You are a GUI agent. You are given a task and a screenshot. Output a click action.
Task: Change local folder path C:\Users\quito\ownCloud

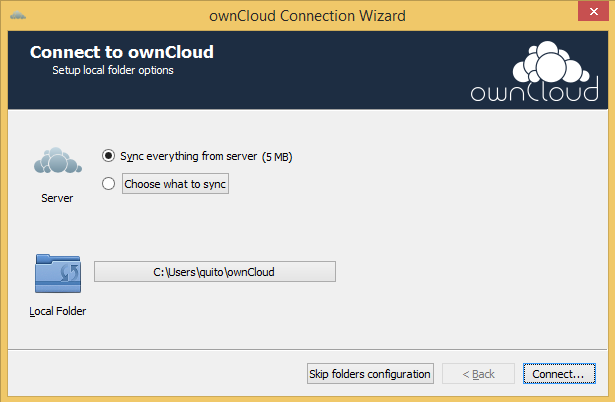215,271
